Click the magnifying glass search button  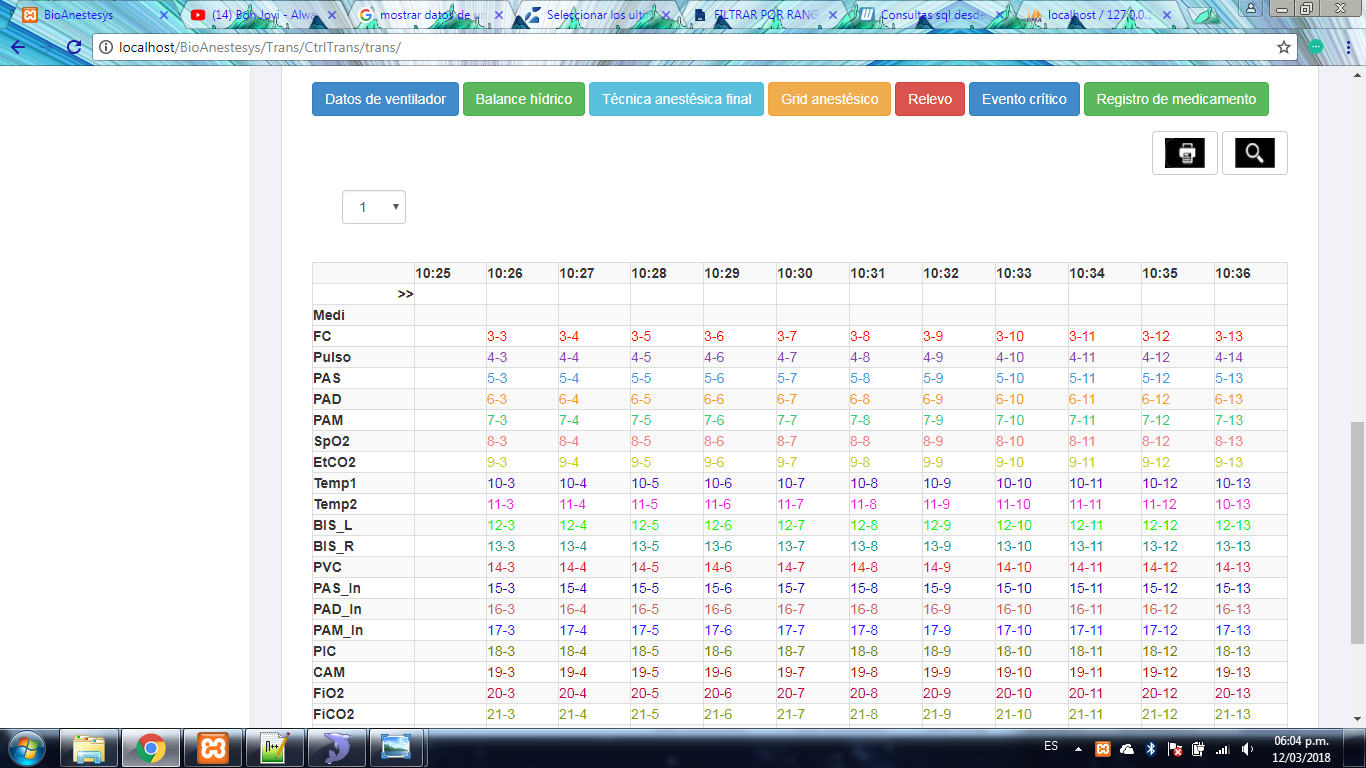1254,153
